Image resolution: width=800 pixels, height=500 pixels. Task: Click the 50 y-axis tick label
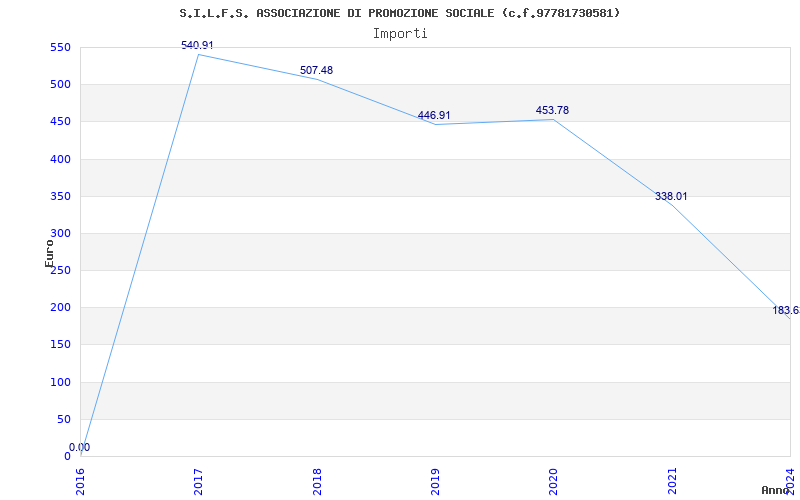pos(64,419)
